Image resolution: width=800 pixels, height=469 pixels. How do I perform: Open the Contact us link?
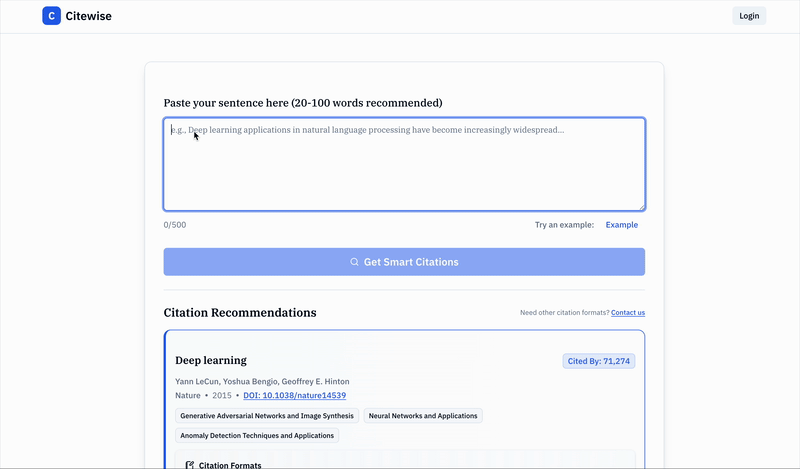(628, 313)
